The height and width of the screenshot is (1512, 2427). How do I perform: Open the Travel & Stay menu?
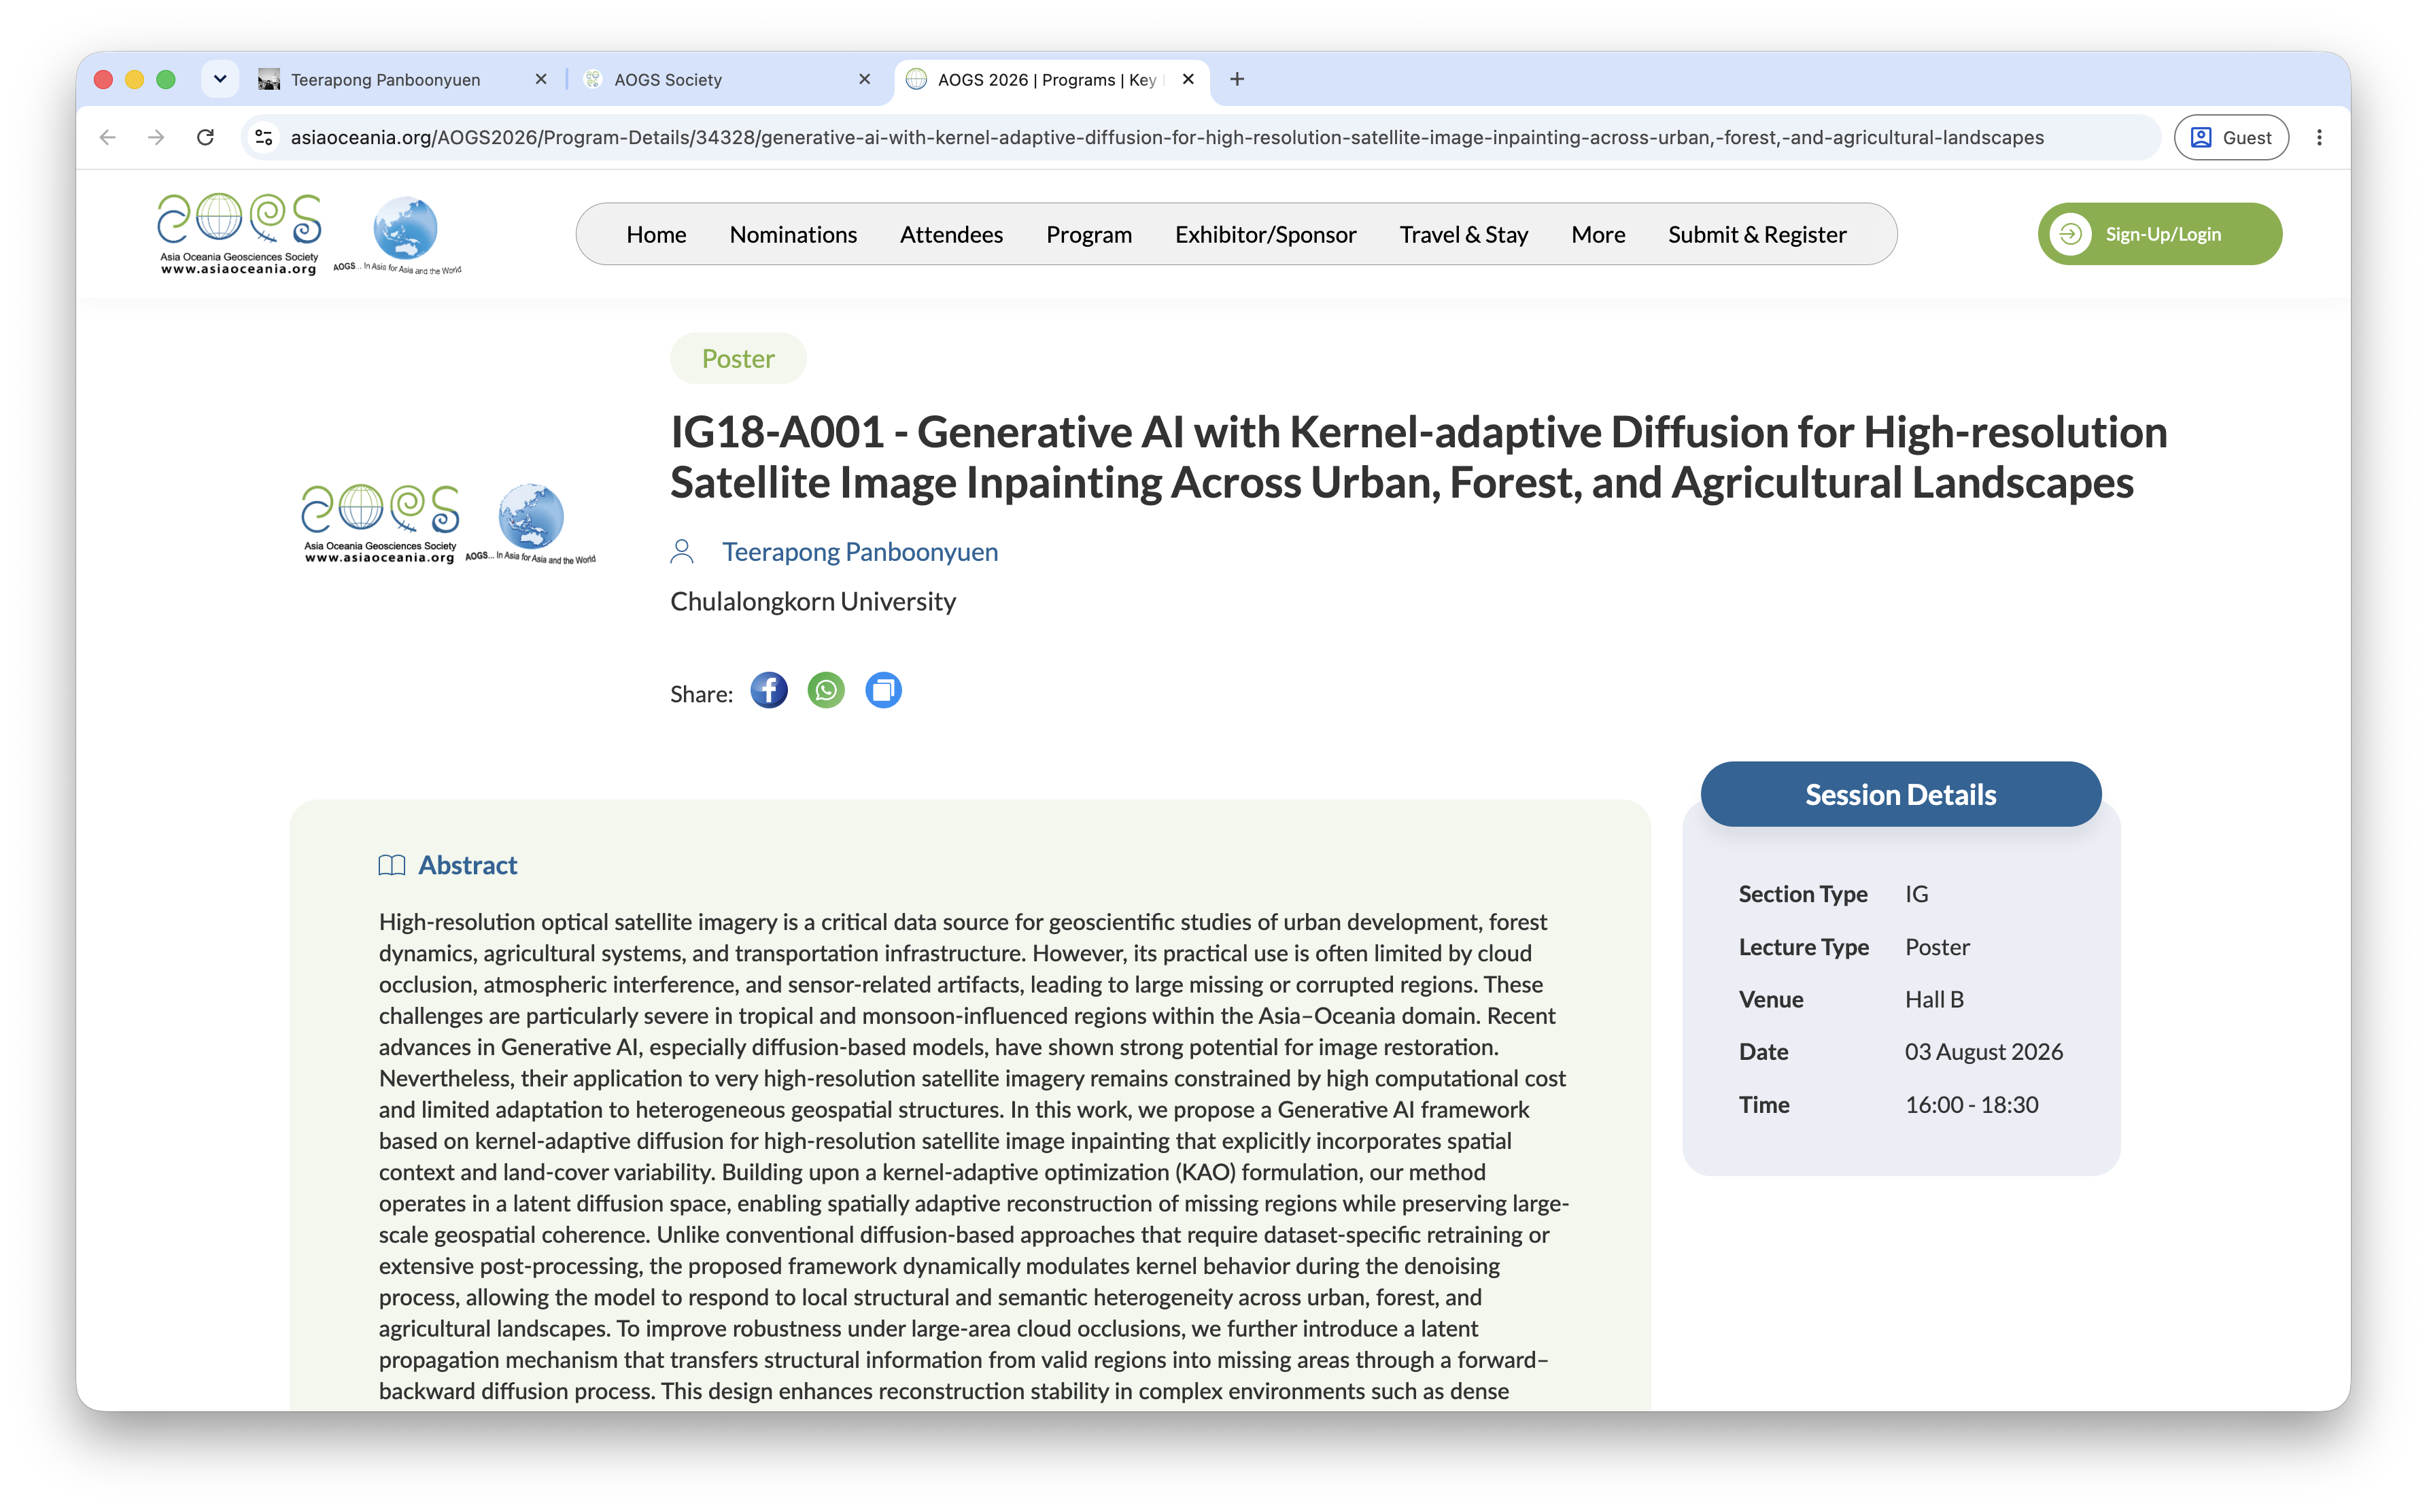click(1463, 234)
